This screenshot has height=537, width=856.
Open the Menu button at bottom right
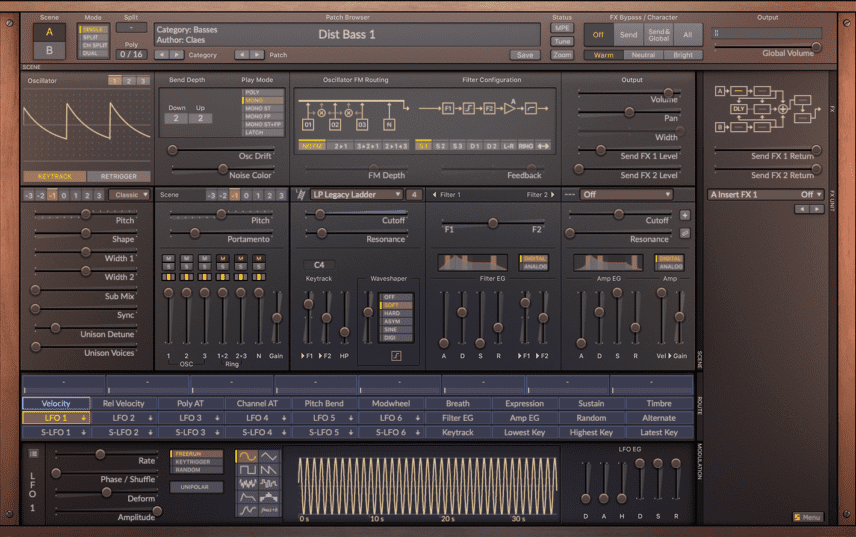tap(807, 517)
